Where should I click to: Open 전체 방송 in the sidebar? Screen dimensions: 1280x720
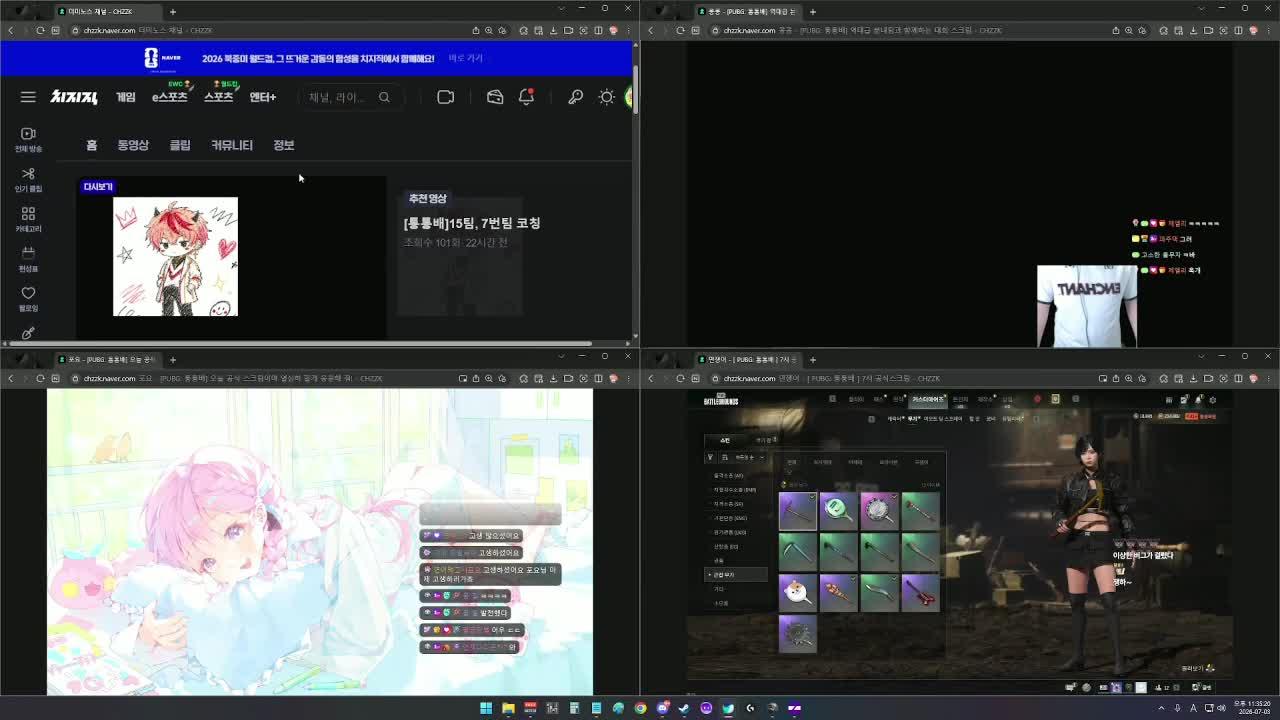[x=28, y=140]
